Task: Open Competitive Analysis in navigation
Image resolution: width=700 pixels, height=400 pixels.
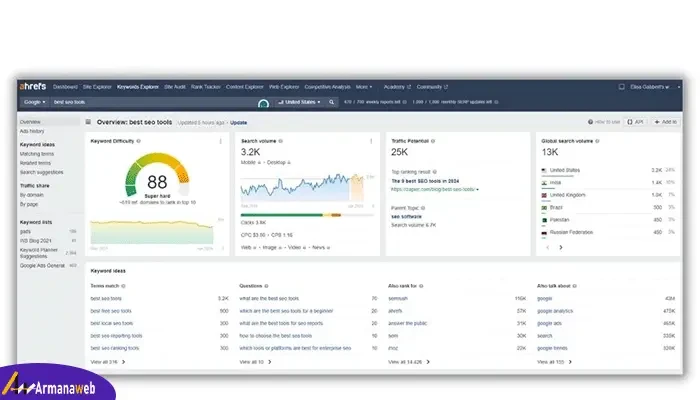Action: tap(327, 87)
